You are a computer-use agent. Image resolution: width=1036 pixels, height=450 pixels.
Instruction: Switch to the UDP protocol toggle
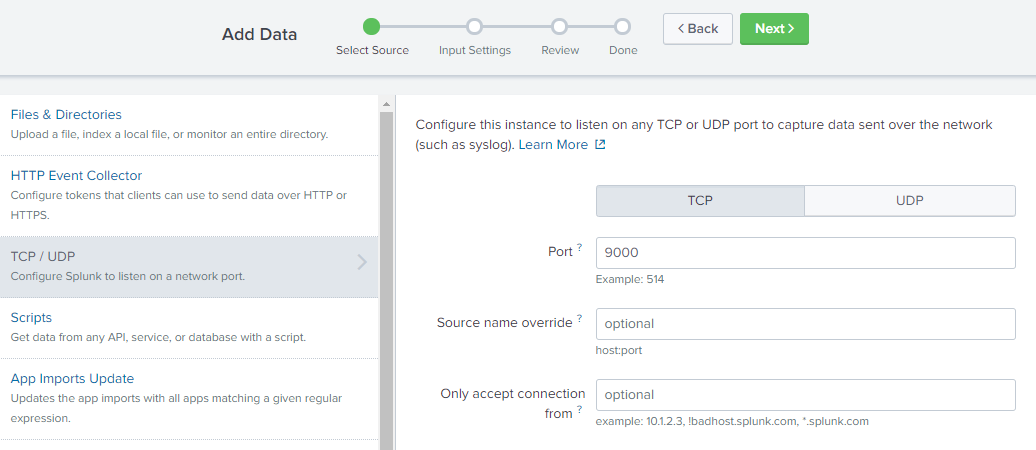[910, 200]
